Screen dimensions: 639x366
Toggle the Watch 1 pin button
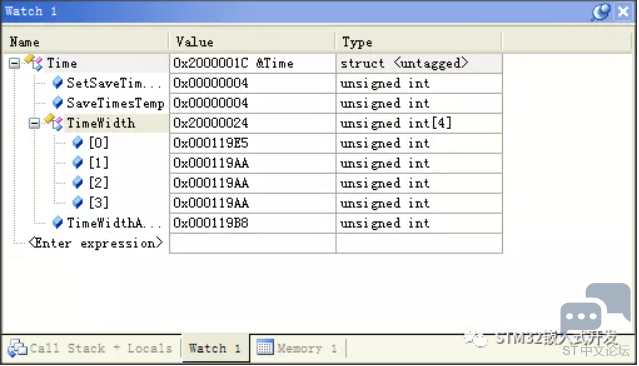pos(601,11)
